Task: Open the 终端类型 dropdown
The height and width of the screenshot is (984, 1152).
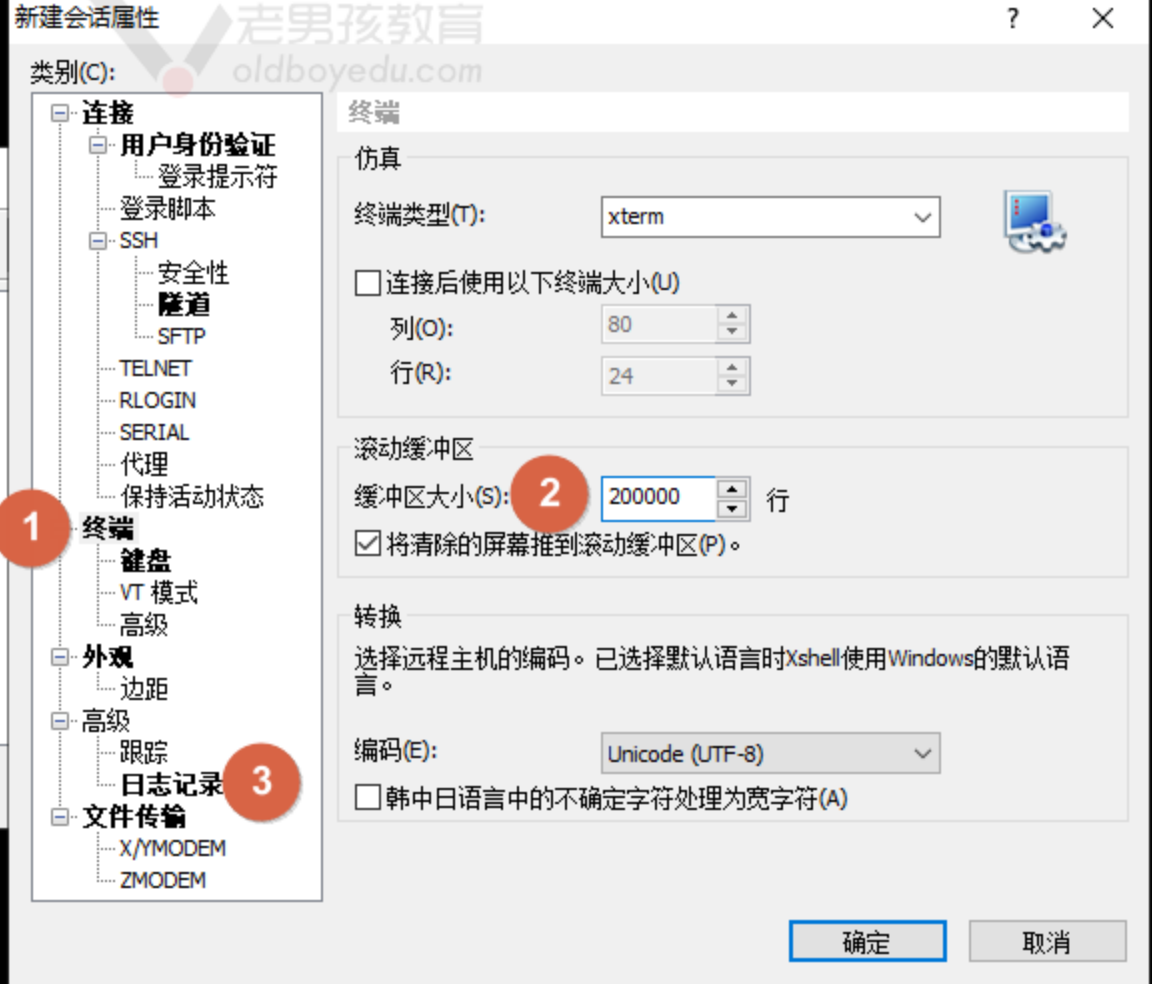Action: [770, 217]
